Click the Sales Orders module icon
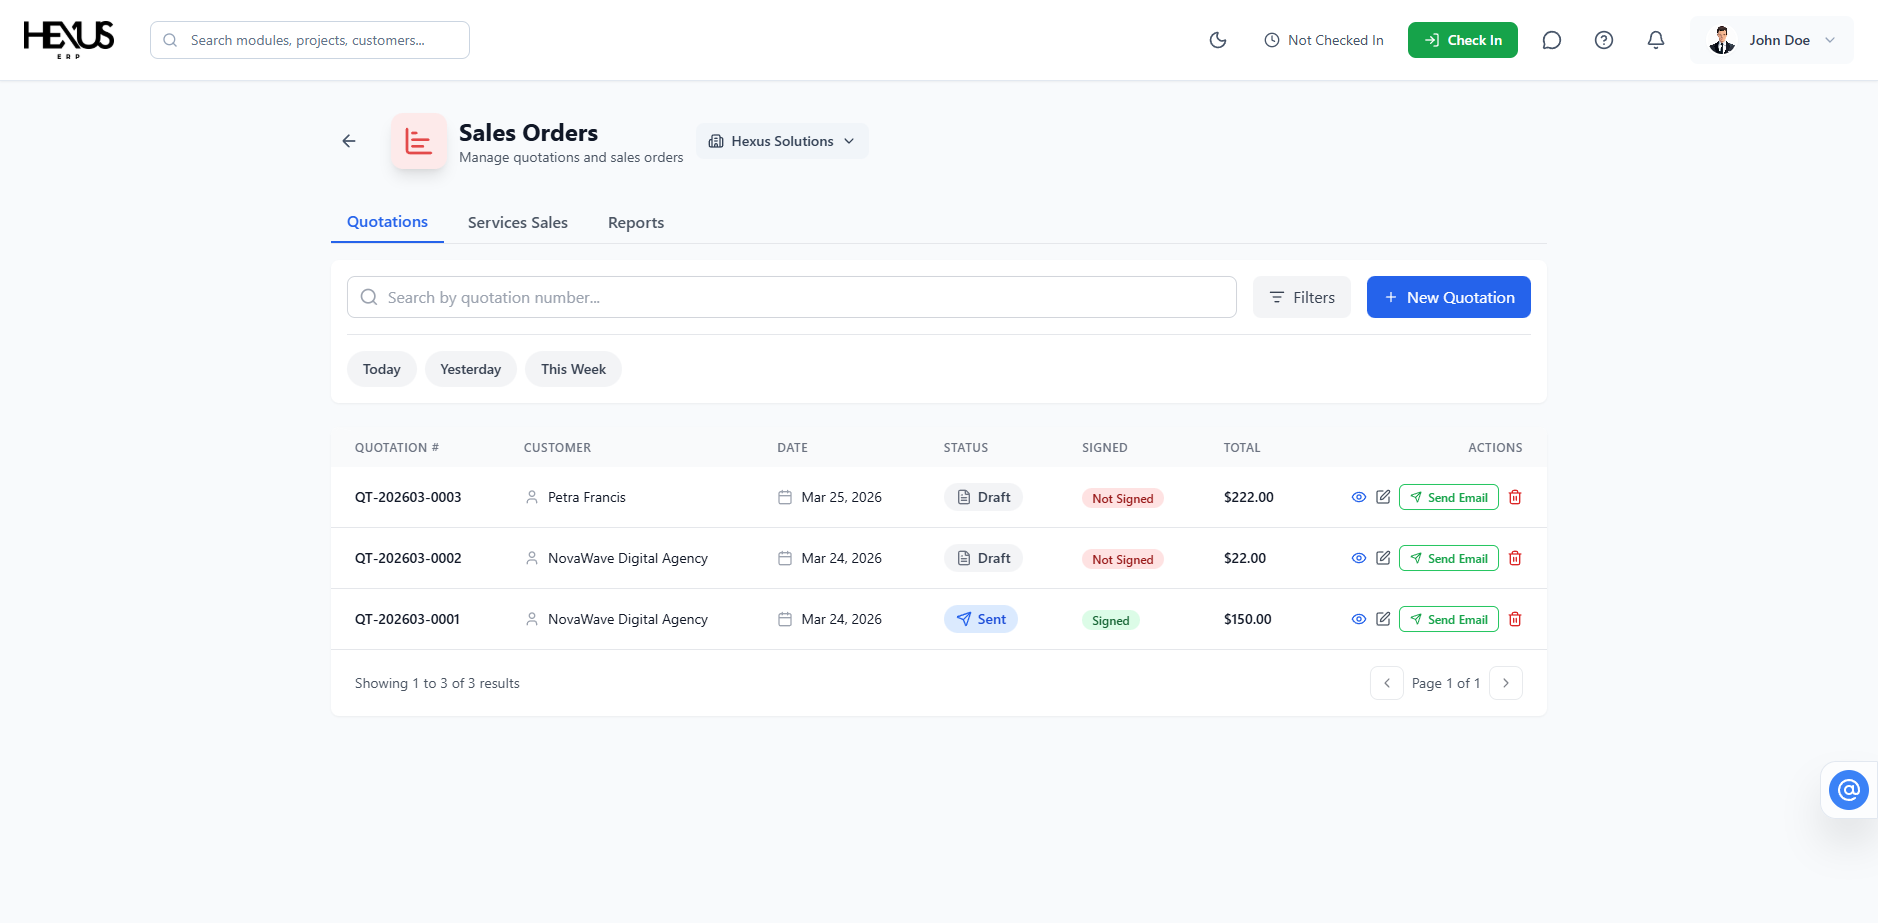Screen dimensions: 1878x923 click(x=419, y=141)
